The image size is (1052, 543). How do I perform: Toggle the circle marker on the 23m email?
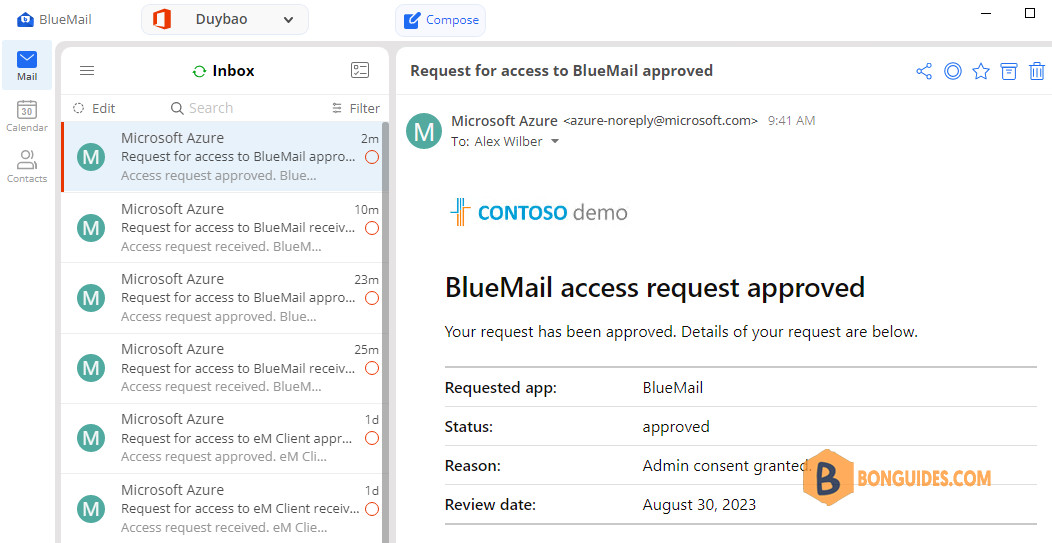[372, 298]
